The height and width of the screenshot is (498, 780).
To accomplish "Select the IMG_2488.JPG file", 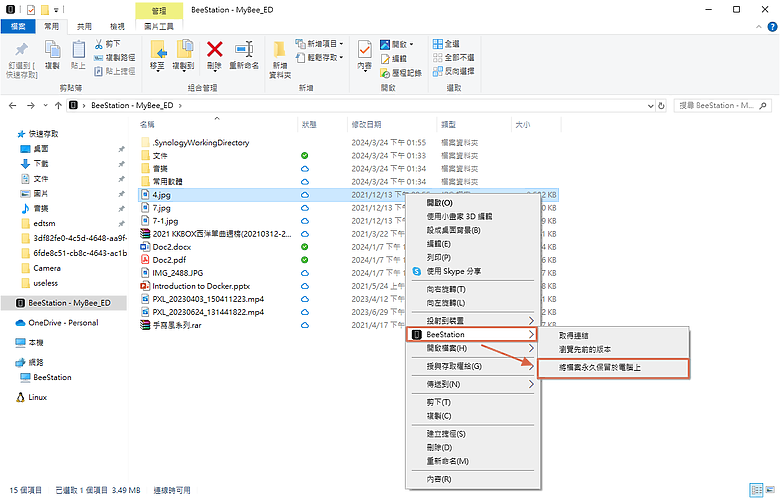I will [172, 273].
